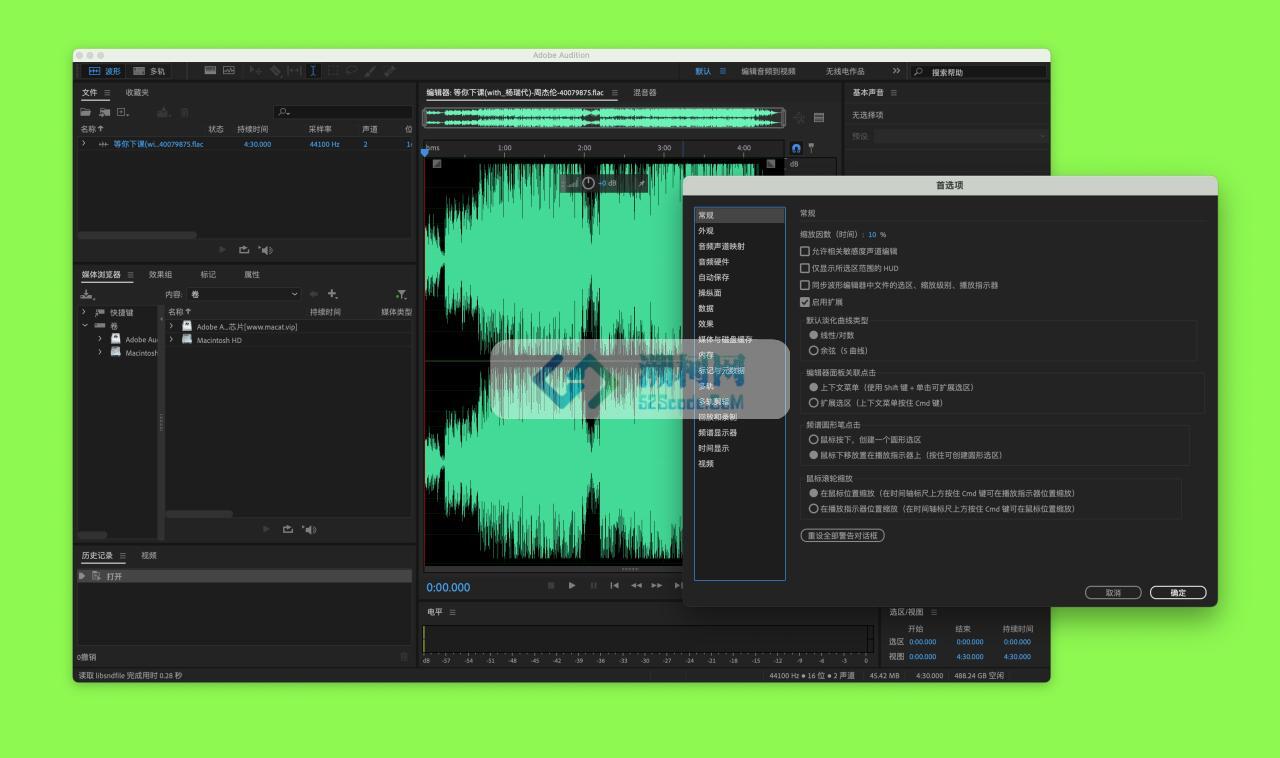
Task: Select the Time Selection tool
Action: tap(313, 71)
